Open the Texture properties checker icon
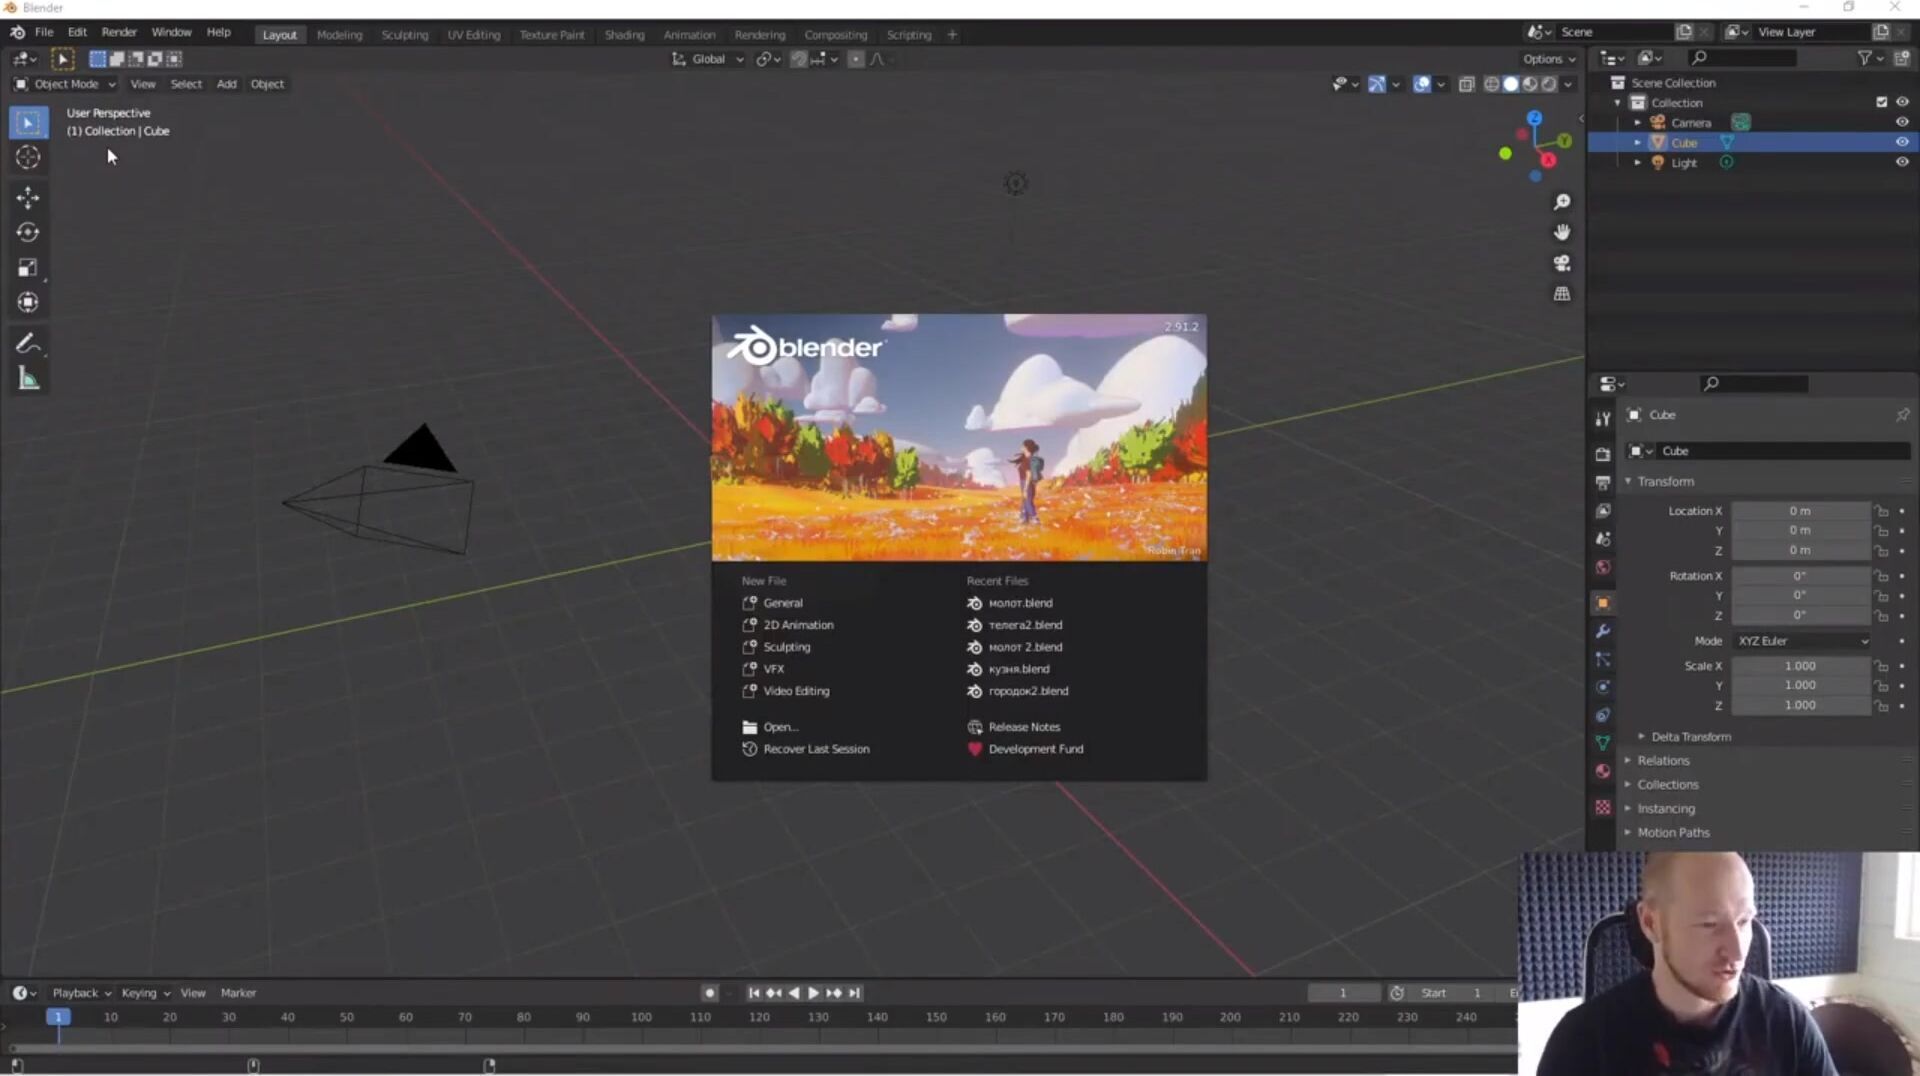The height and width of the screenshot is (1076, 1920). 1603,807
